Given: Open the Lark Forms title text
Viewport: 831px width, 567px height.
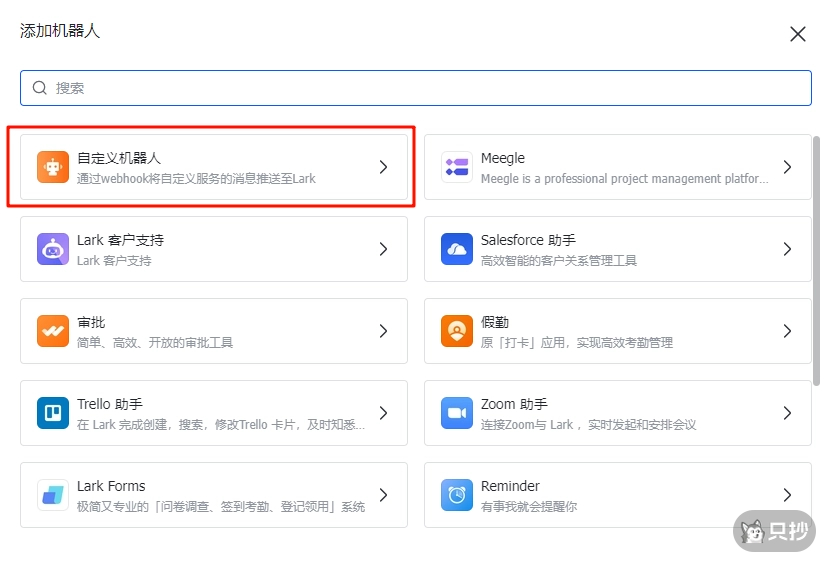Looking at the screenshot, I should [x=111, y=486].
